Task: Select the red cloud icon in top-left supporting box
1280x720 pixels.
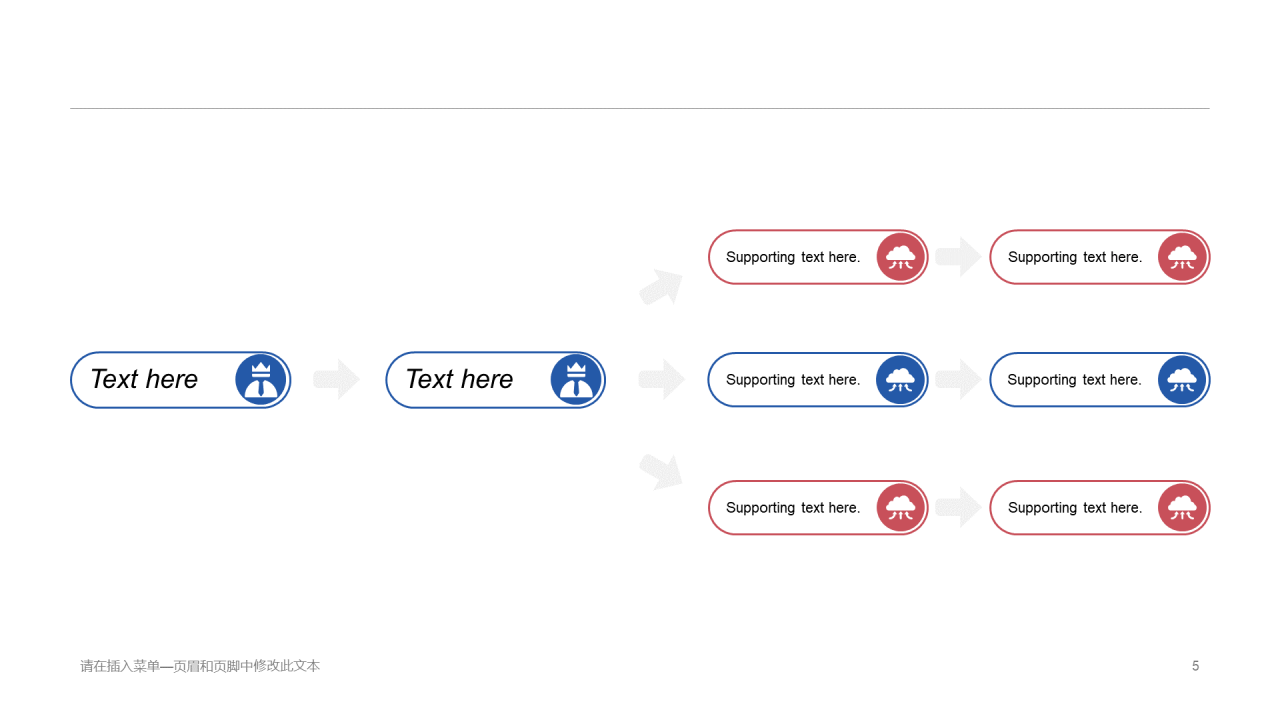Action: 901,257
